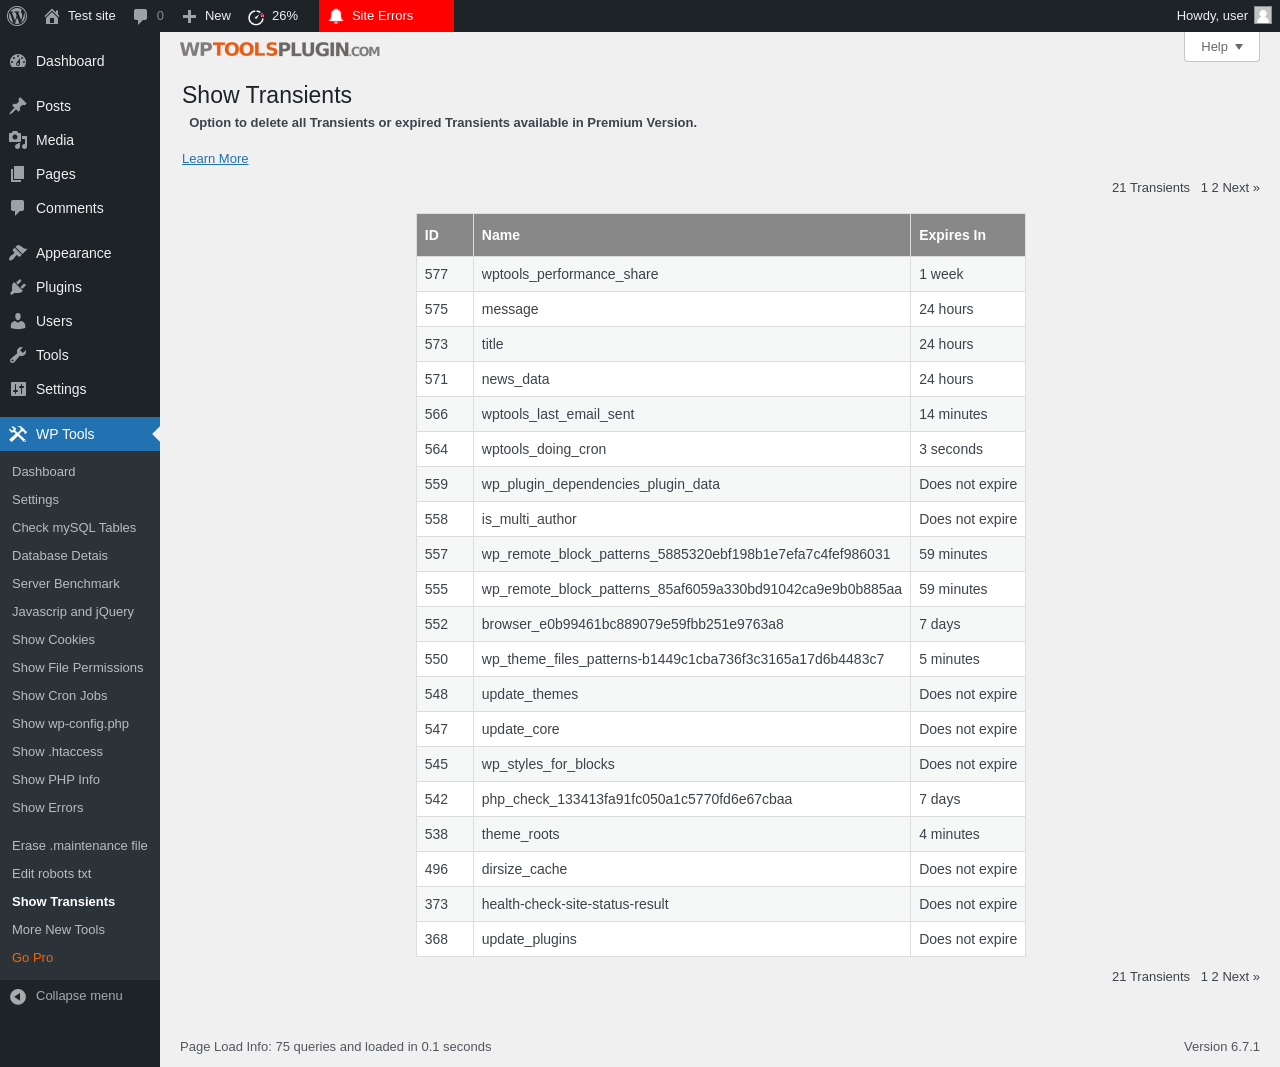
Task: Click the WPToolsPlugin.com logo
Action: [x=280, y=50]
